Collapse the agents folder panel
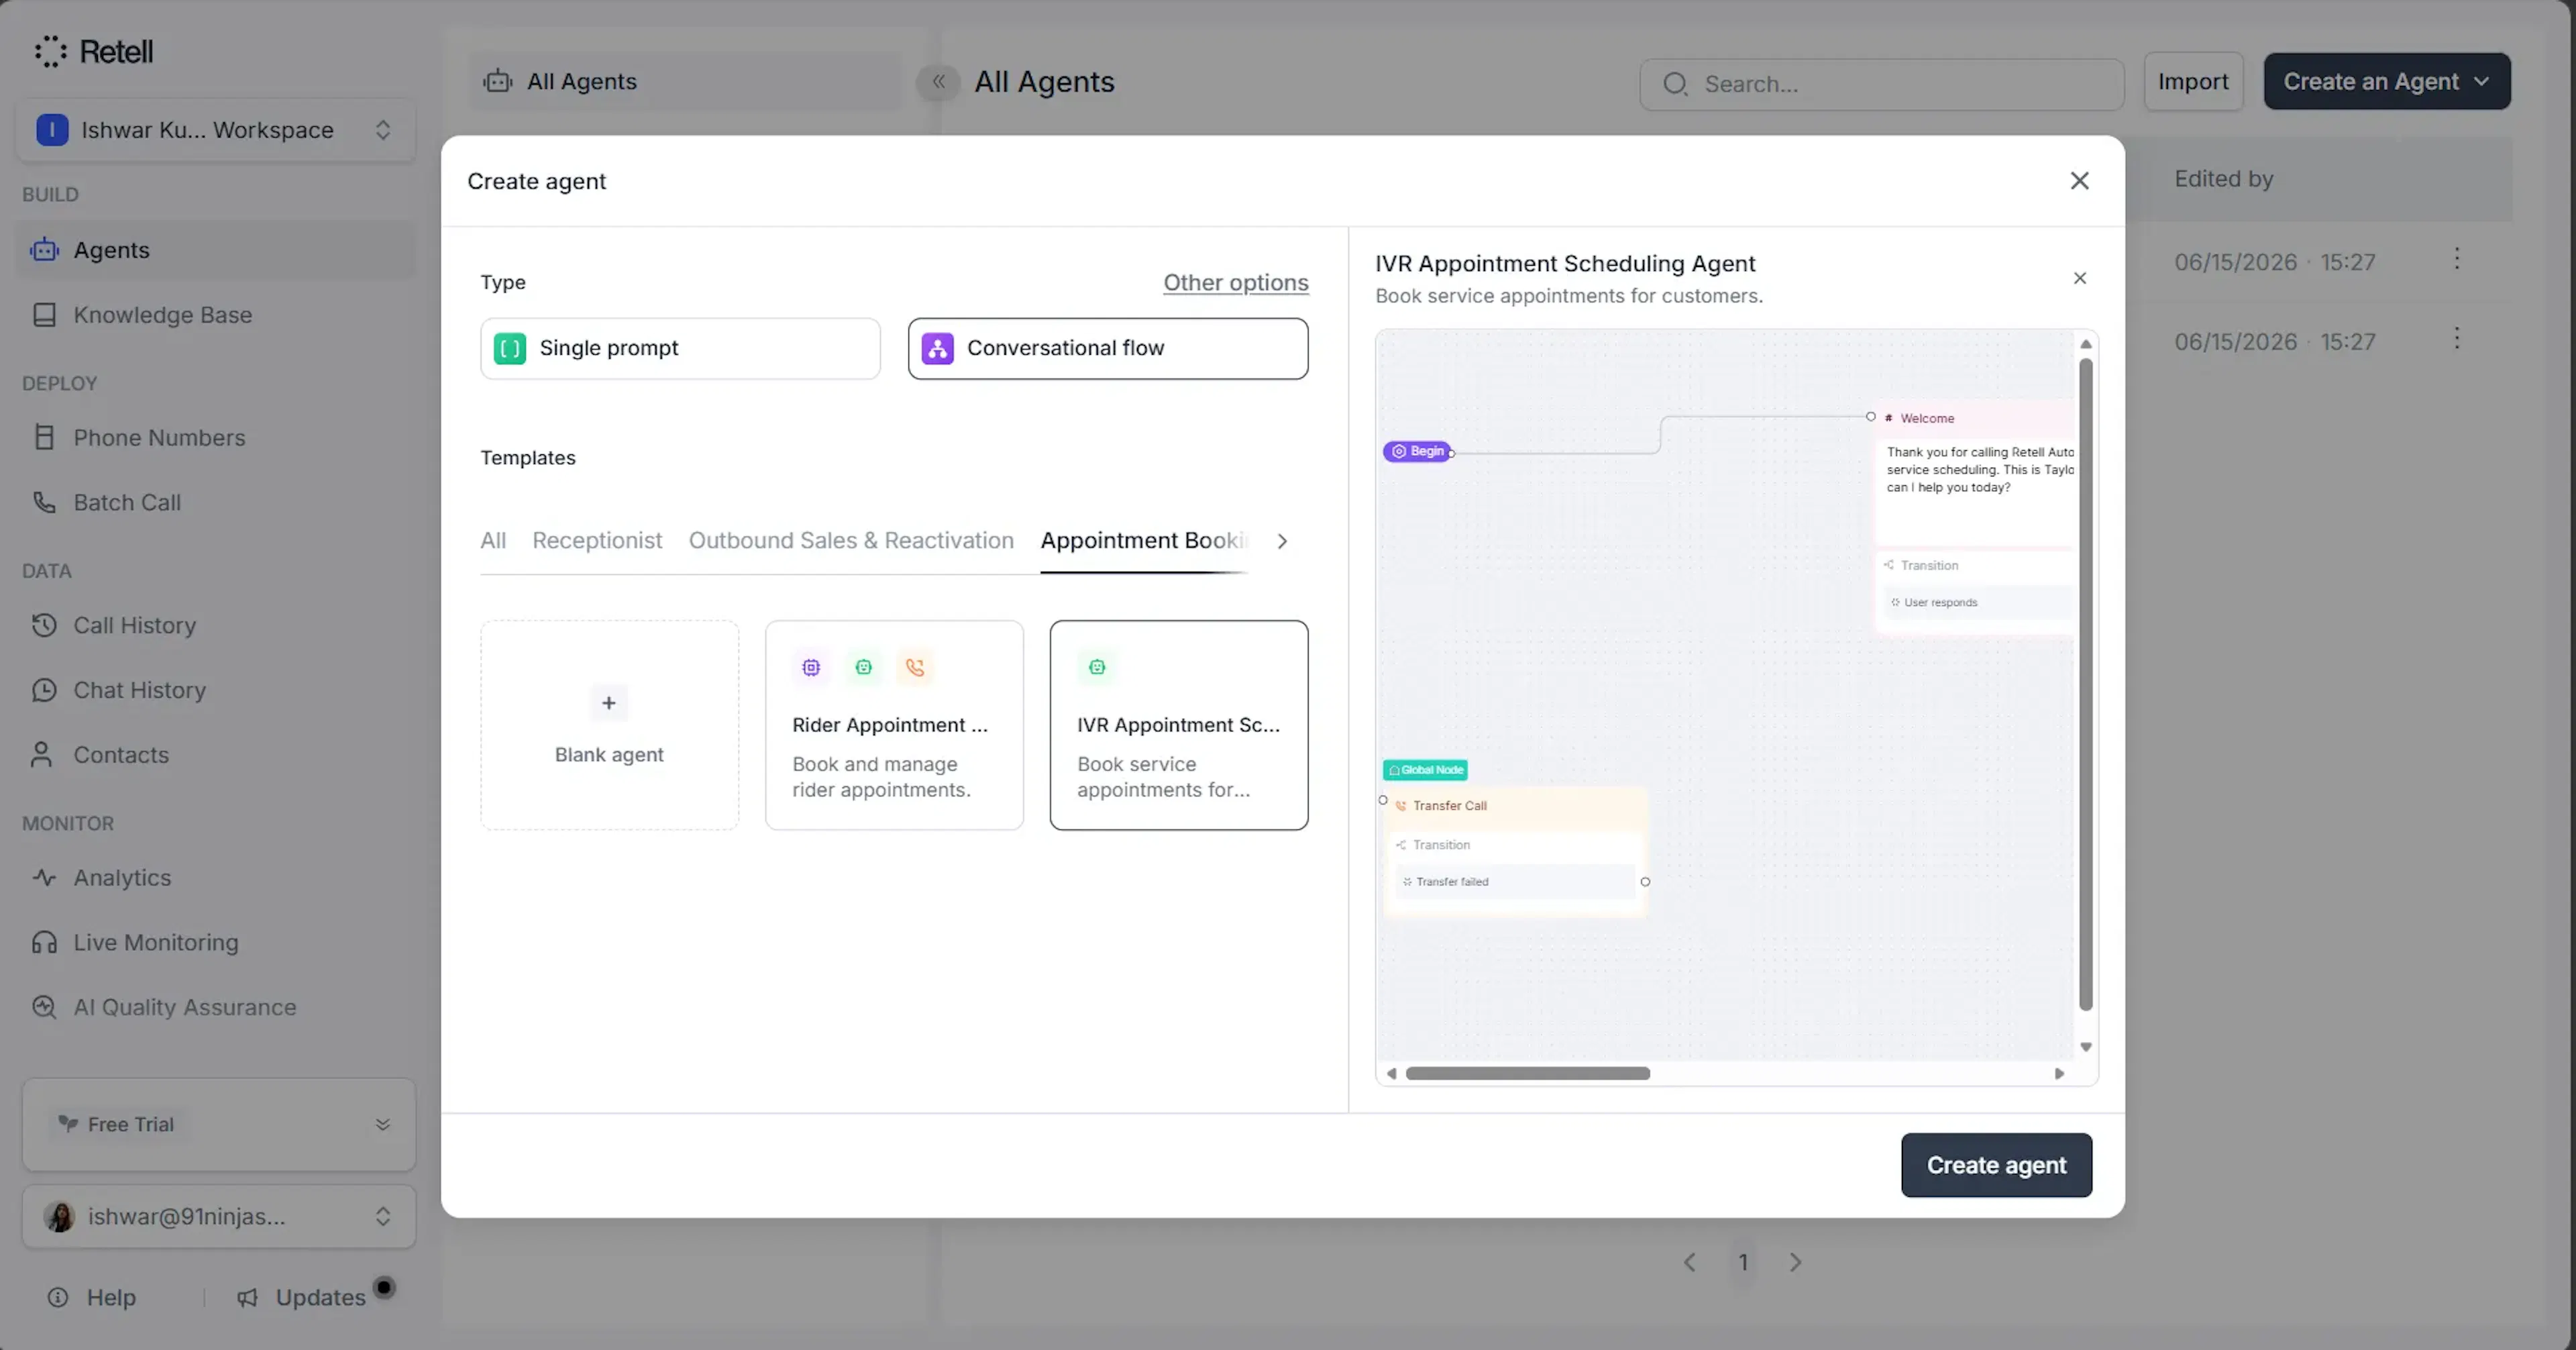 click(x=938, y=82)
